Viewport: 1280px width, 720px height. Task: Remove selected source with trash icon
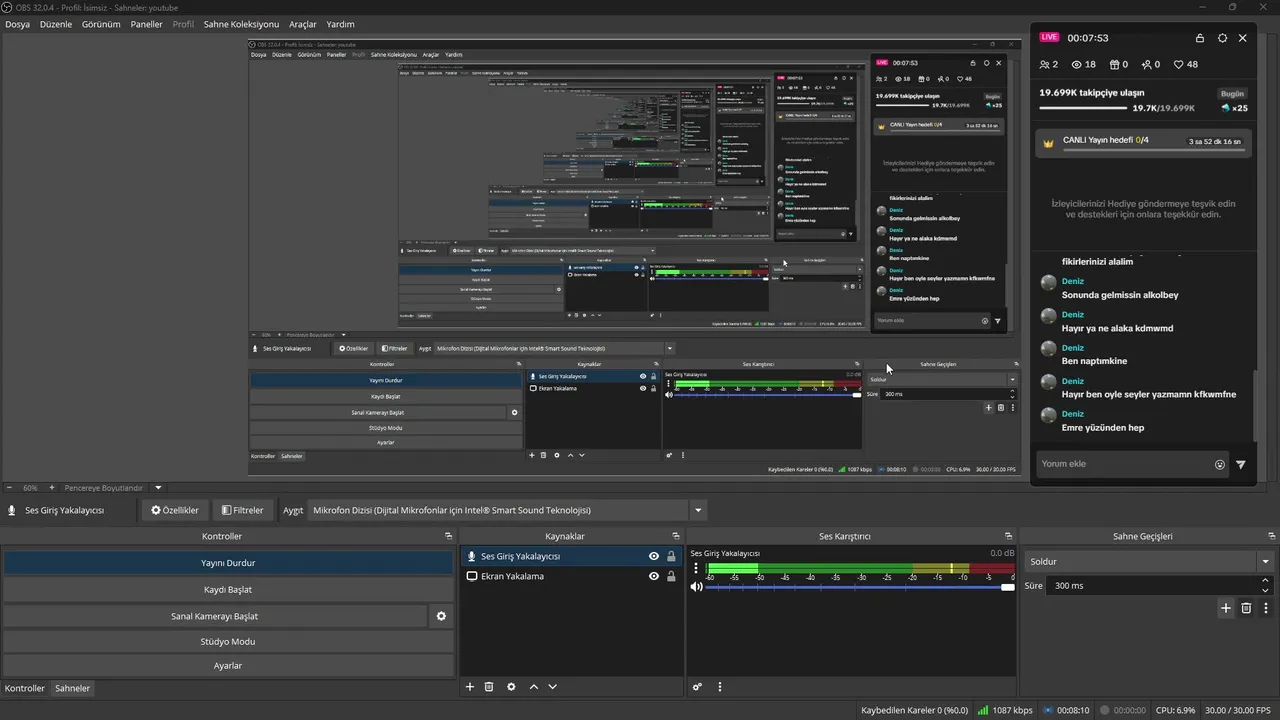tap(489, 687)
